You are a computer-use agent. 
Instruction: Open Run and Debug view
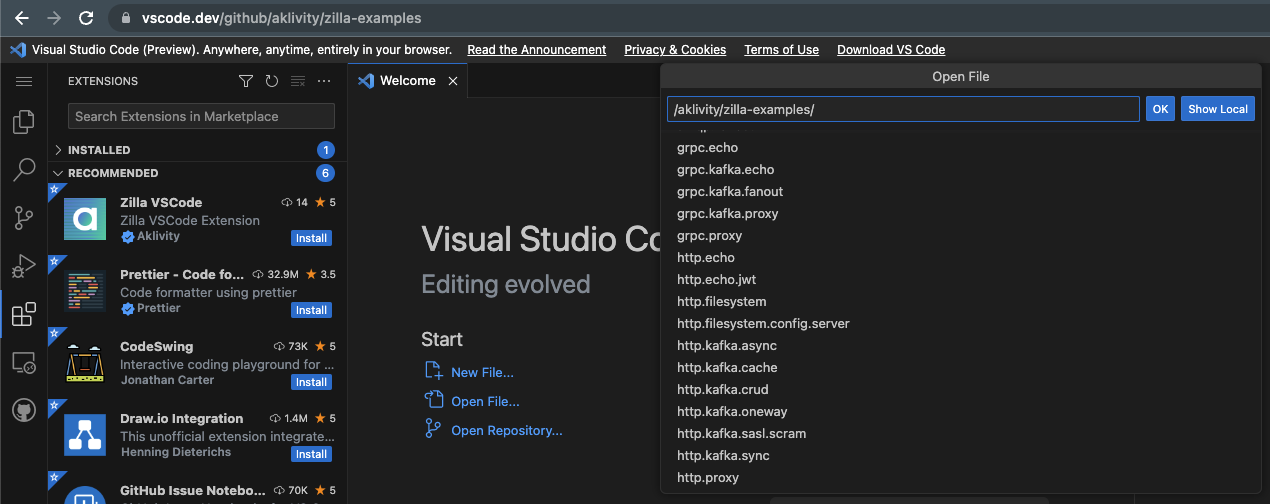click(x=24, y=266)
